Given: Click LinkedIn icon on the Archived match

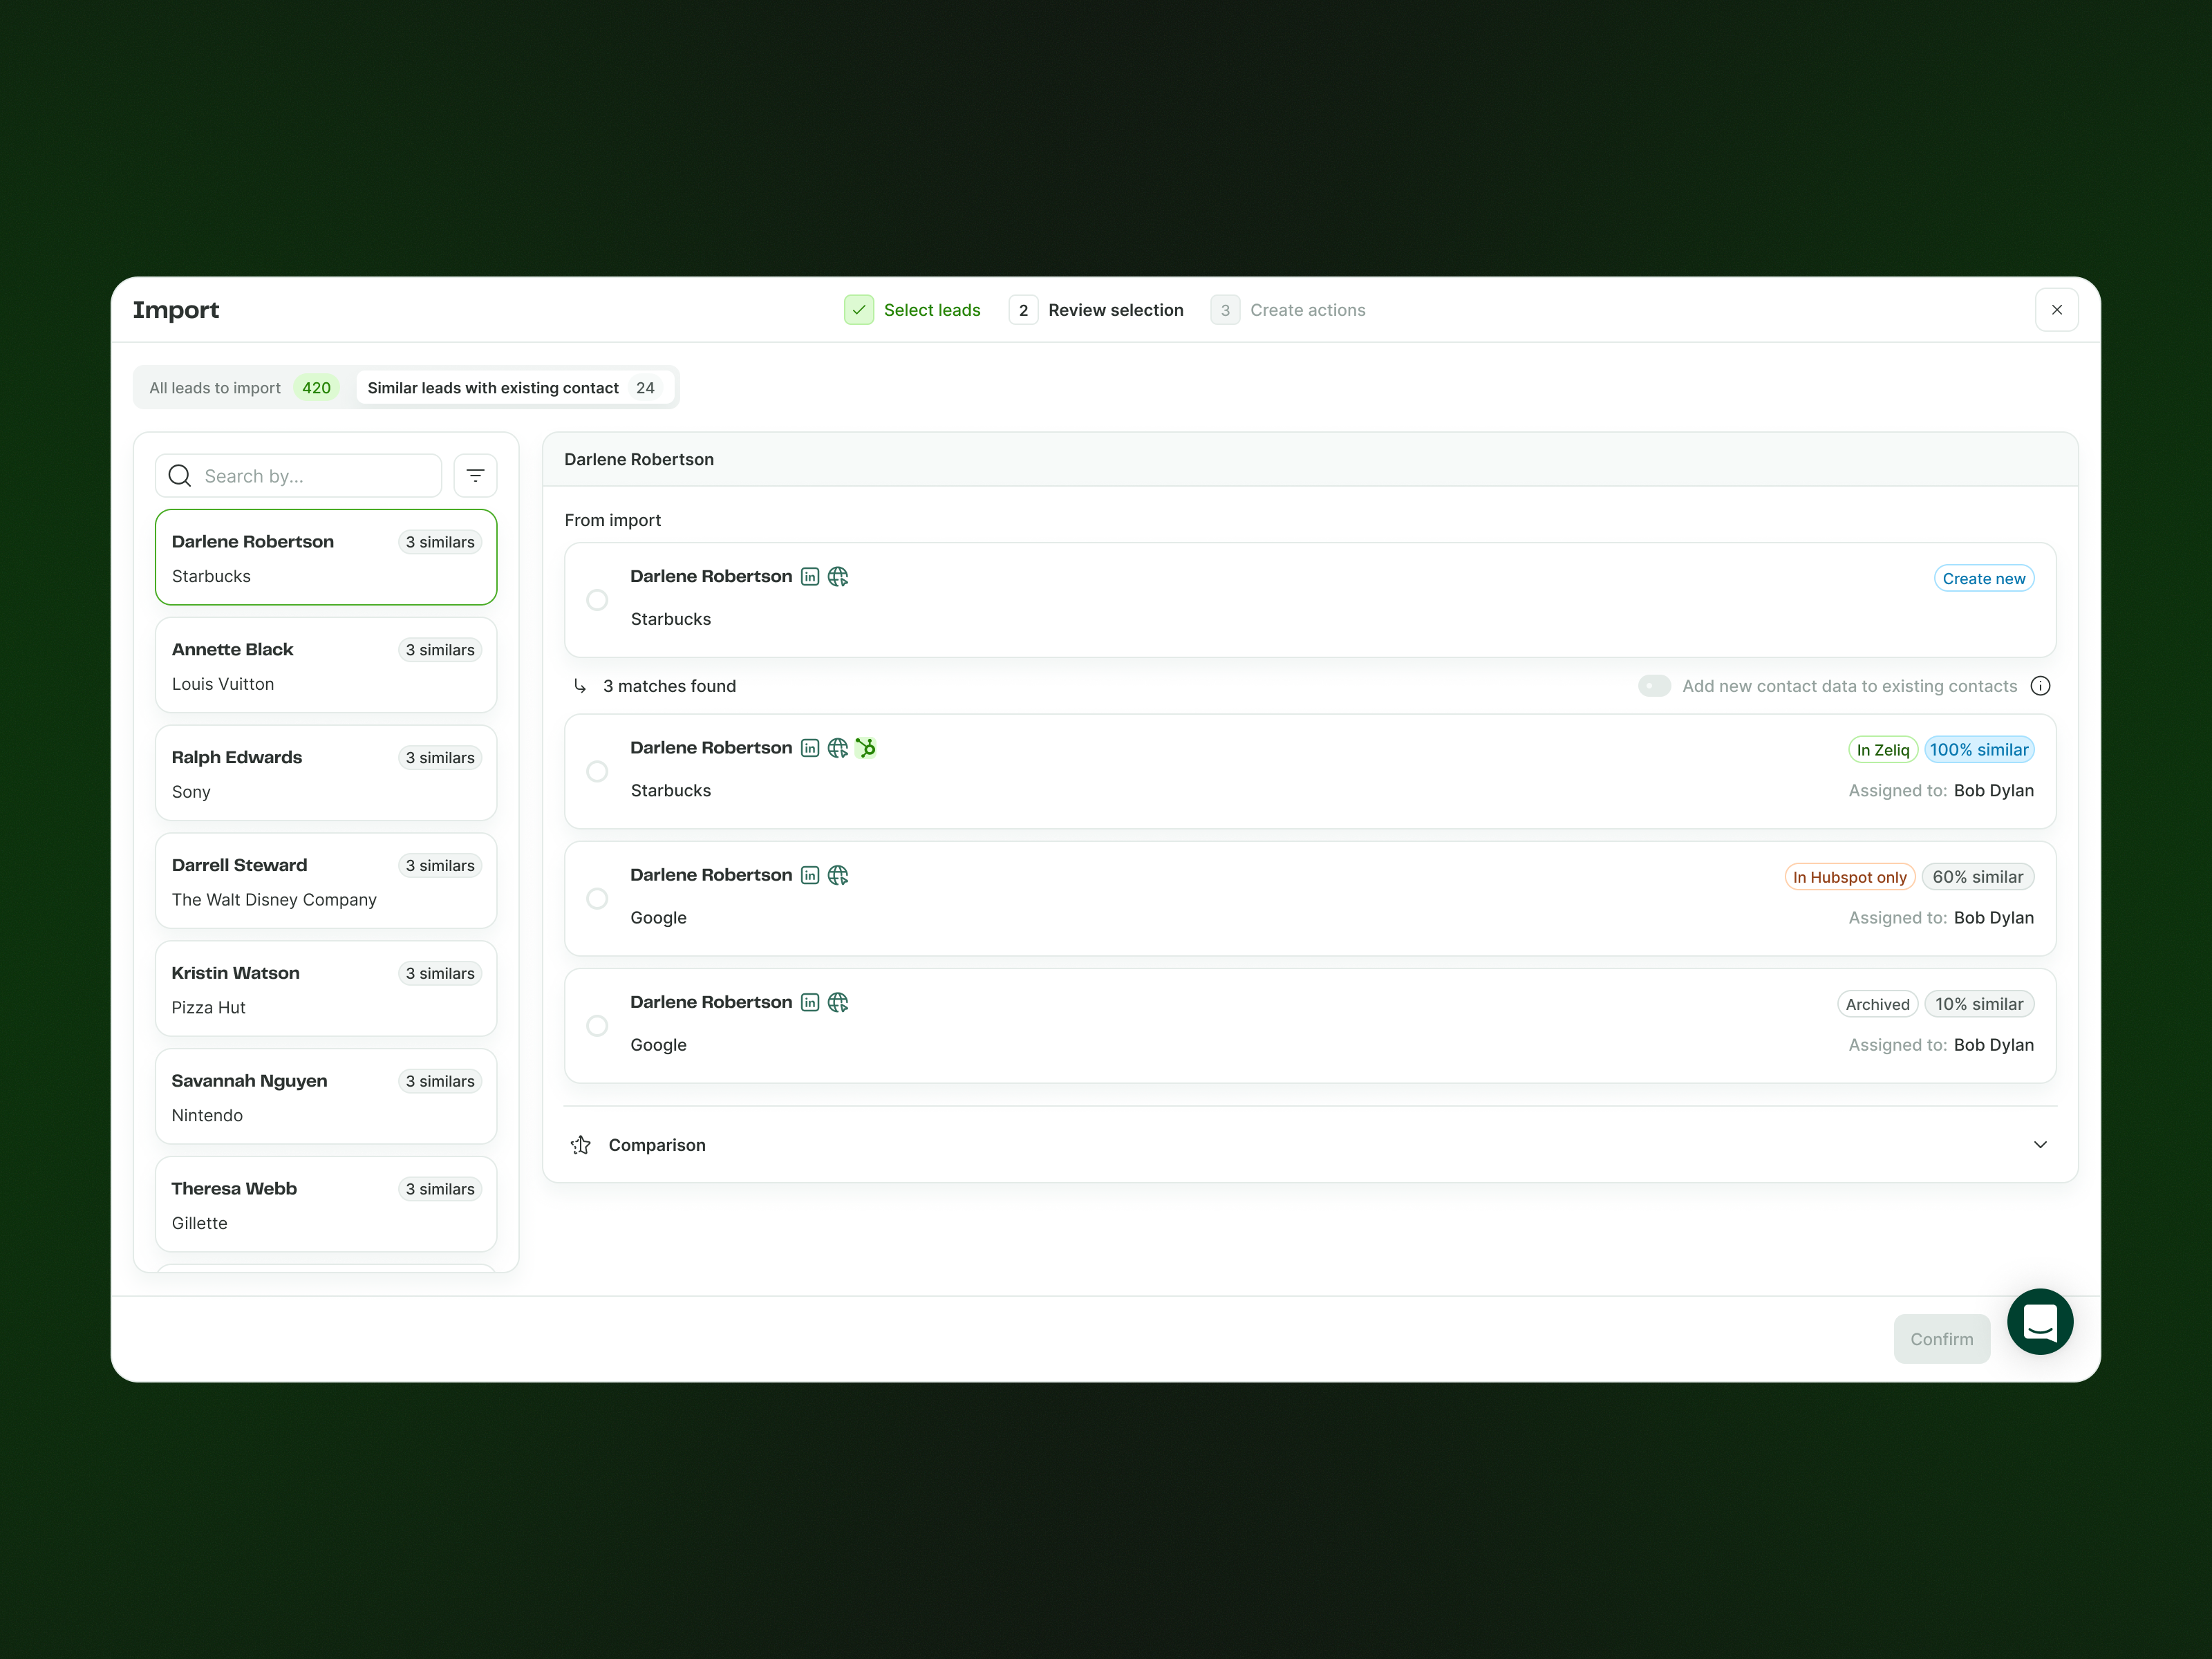Looking at the screenshot, I should tap(810, 1002).
